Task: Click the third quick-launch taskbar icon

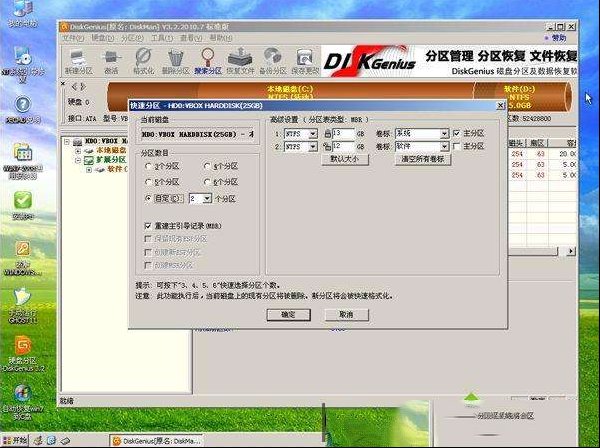Action: click(x=65, y=441)
